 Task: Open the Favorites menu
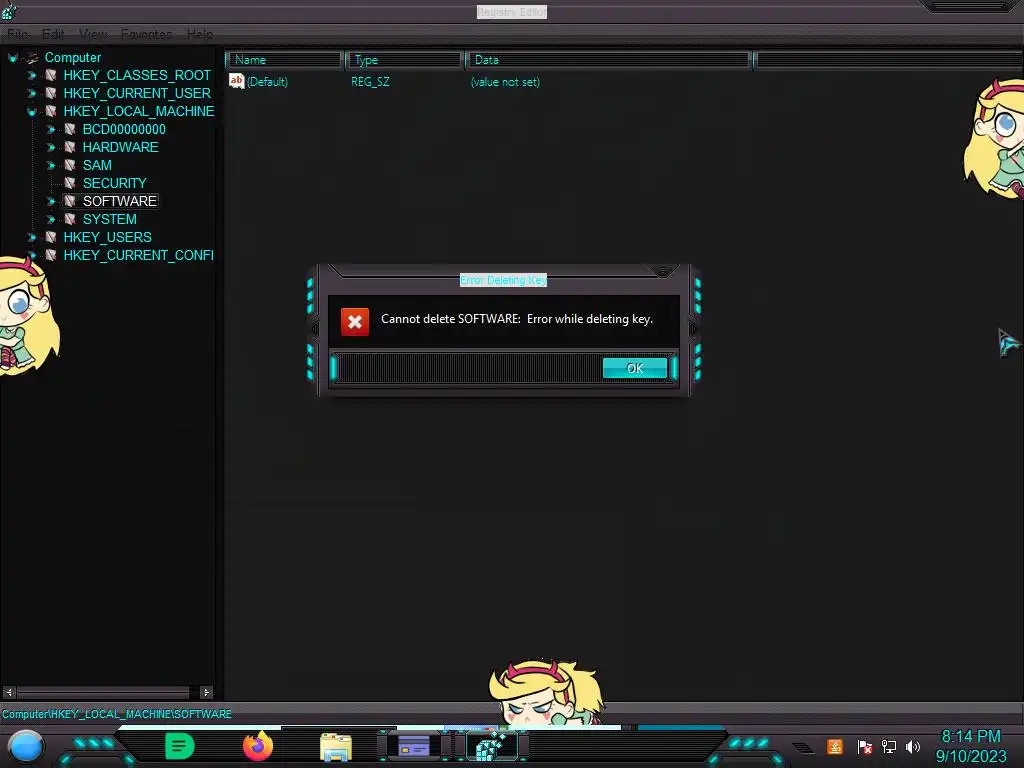click(146, 34)
